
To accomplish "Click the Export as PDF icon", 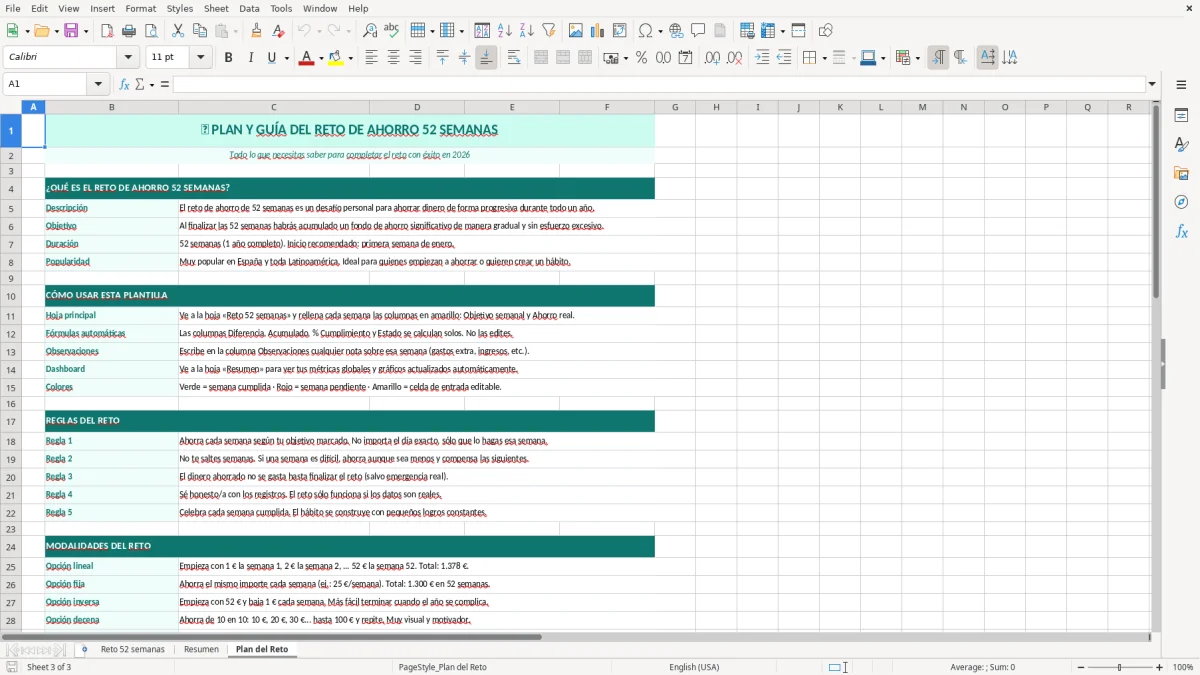I will [x=106, y=31].
